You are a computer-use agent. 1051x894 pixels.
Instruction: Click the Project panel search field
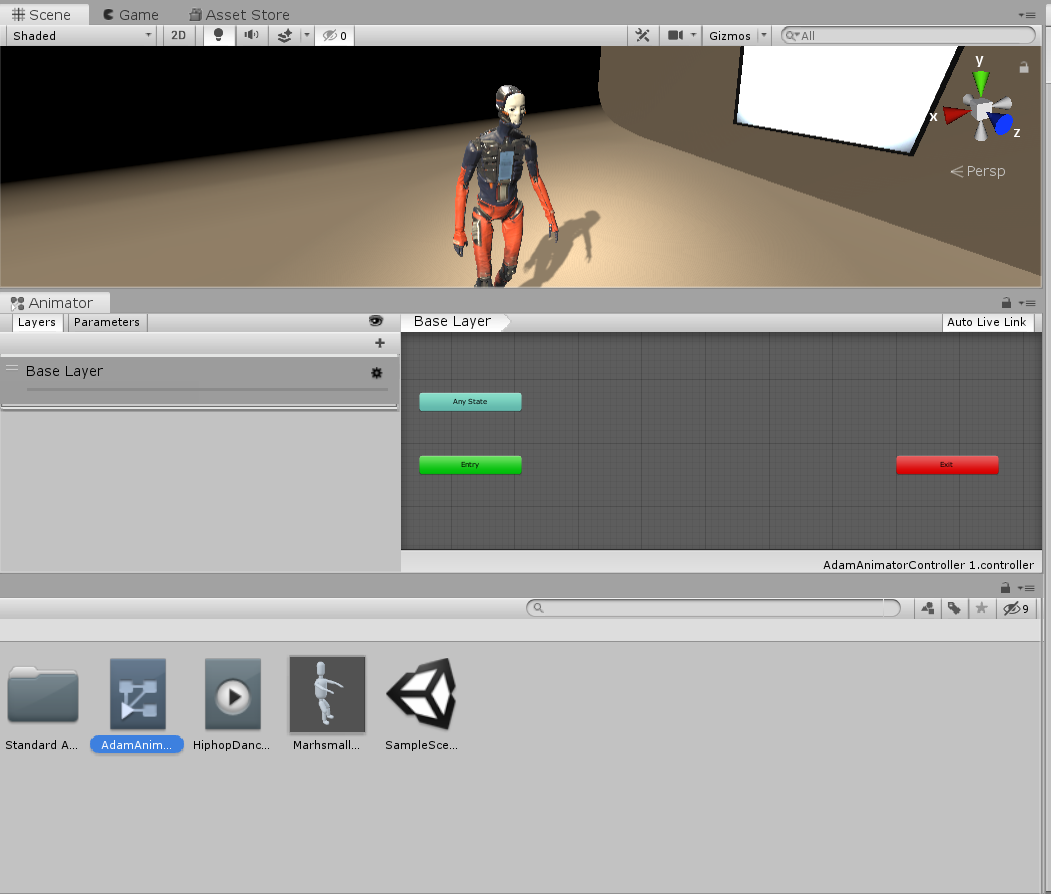coord(712,608)
